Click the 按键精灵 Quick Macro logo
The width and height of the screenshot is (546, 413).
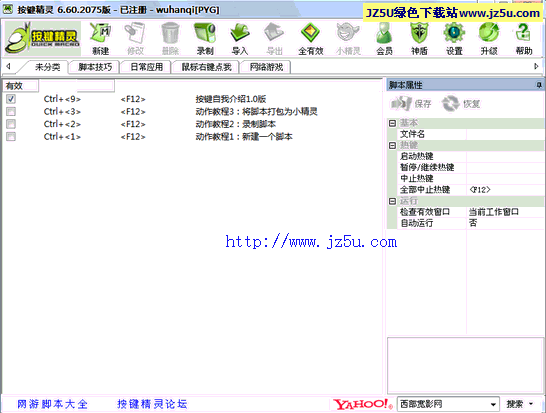pos(43,38)
